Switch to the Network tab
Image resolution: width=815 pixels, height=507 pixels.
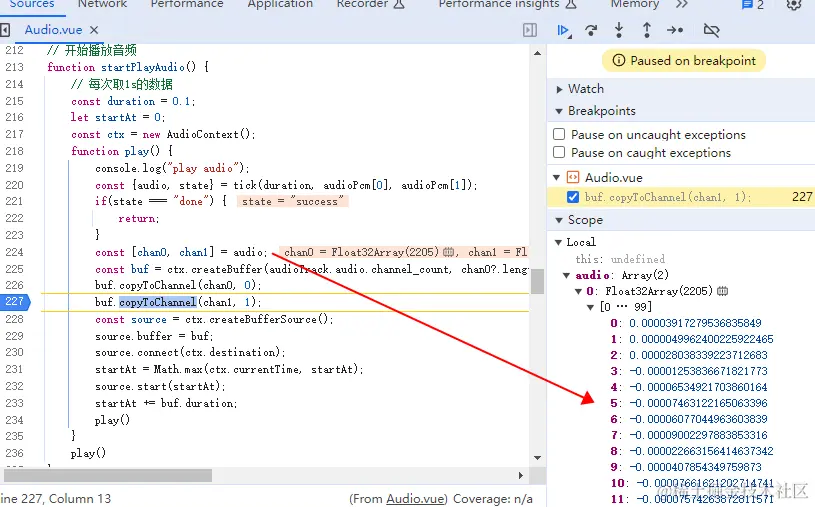coord(102,4)
